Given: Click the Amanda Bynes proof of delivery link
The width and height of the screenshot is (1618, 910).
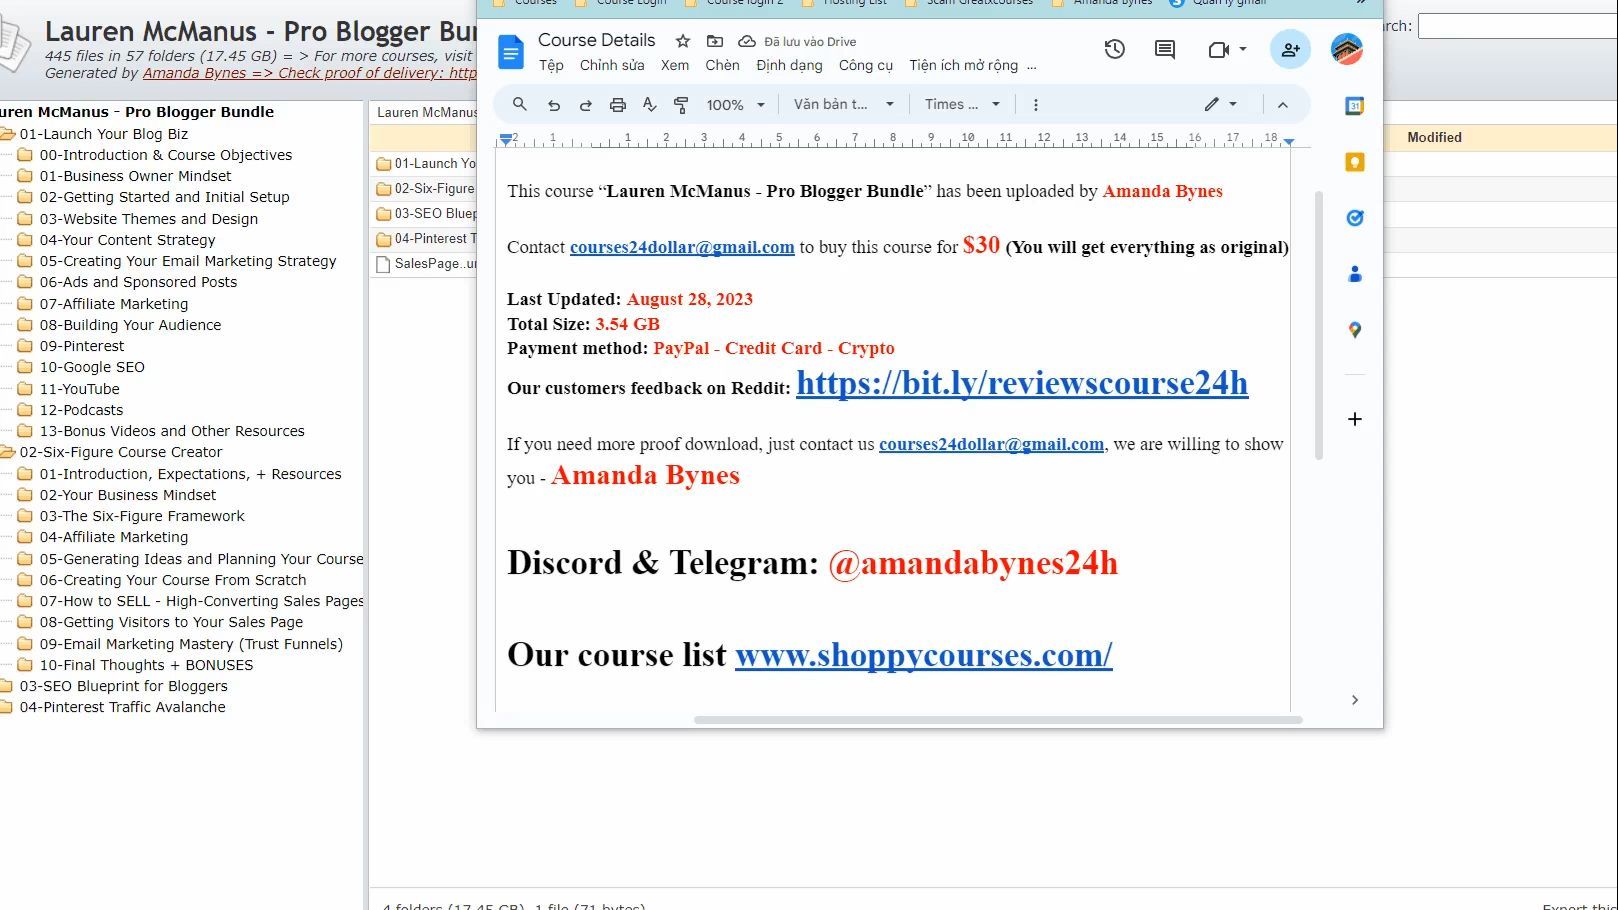Looking at the screenshot, I should pyautogui.click(x=310, y=73).
